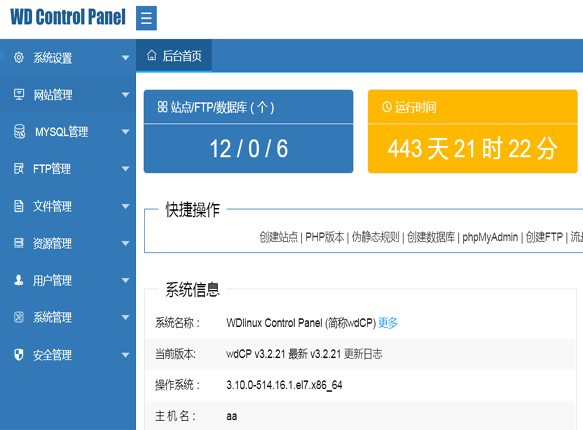Click the 创建站点 quick link

pyautogui.click(x=278, y=237)
